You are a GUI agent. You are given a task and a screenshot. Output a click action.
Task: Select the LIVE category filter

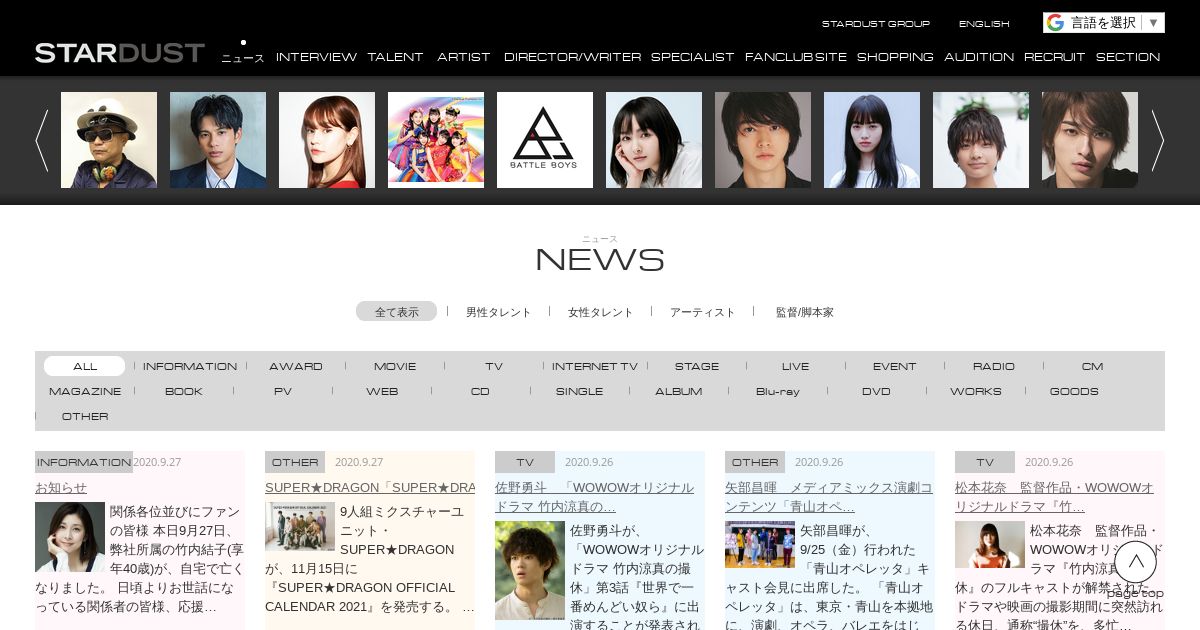(796, 366)
